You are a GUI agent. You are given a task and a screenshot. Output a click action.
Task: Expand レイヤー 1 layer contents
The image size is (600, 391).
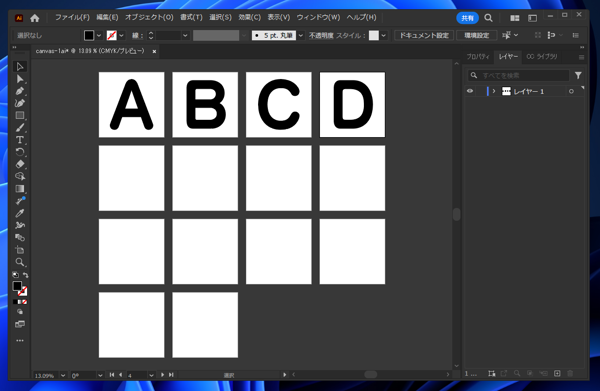(x=494, y=91)
